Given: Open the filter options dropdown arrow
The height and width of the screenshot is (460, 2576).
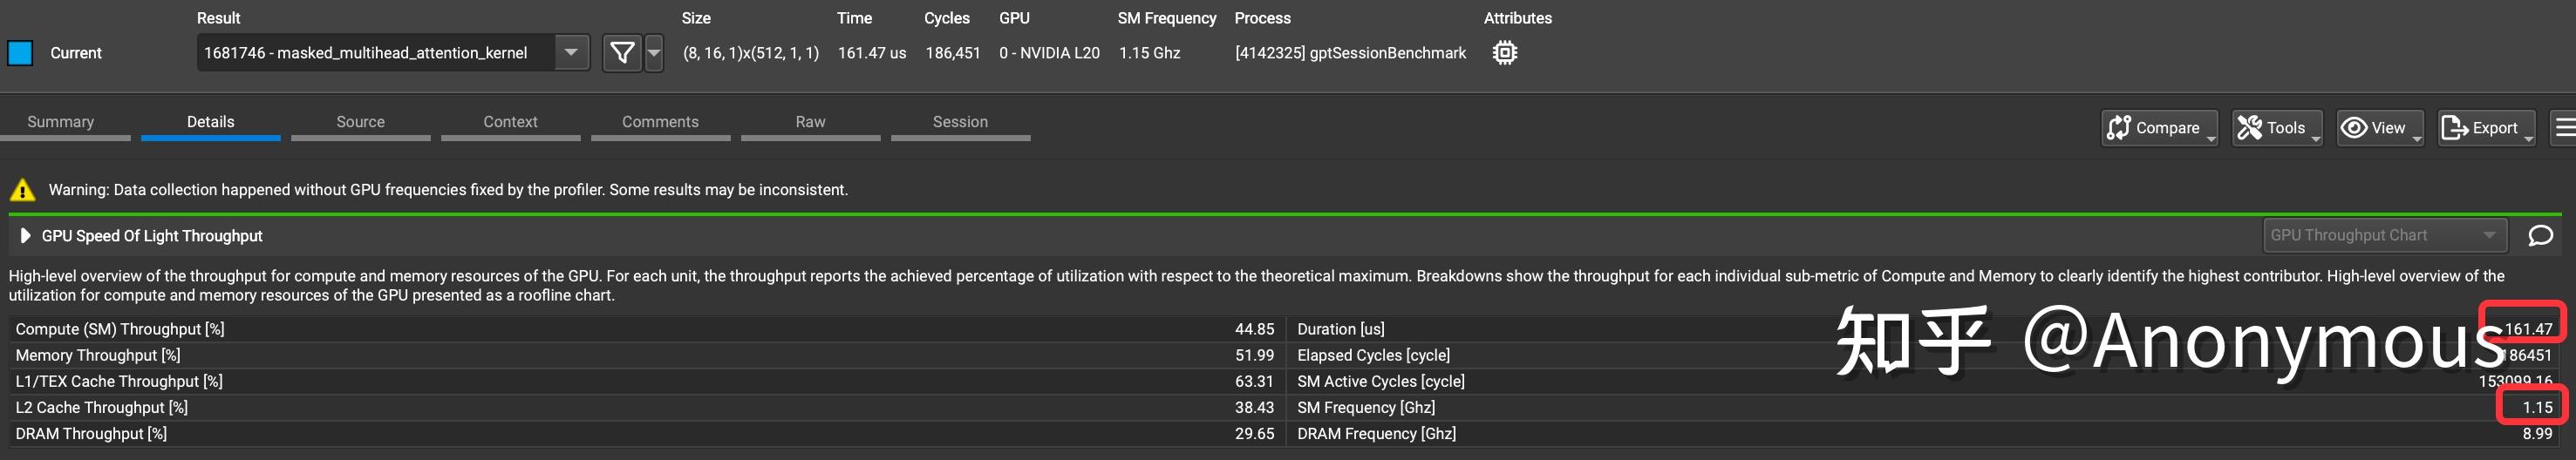Looking at the screenshot, I should pyautogui.click(x=654, y=53).
